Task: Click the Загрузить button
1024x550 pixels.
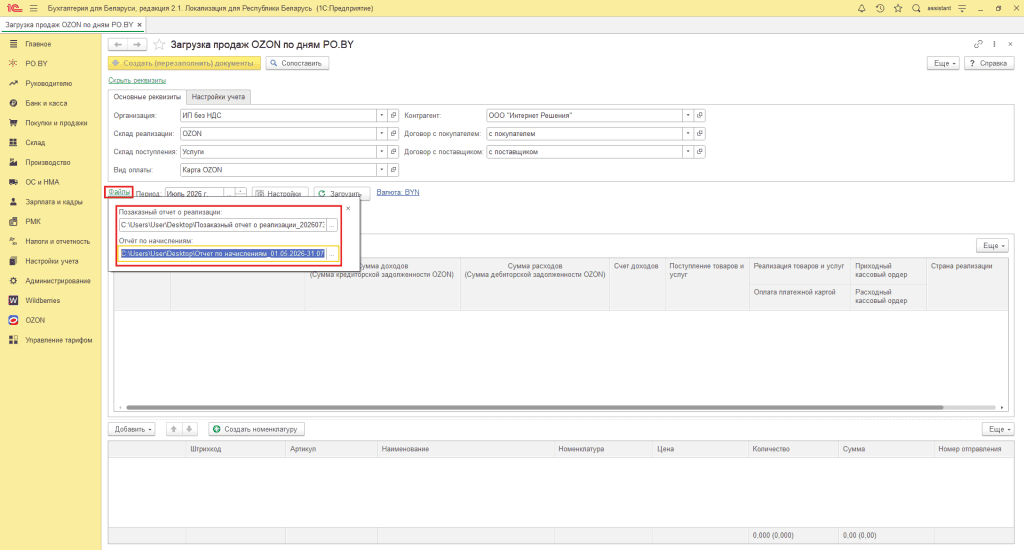Action: pyautogui.click(x=342, y=193)
